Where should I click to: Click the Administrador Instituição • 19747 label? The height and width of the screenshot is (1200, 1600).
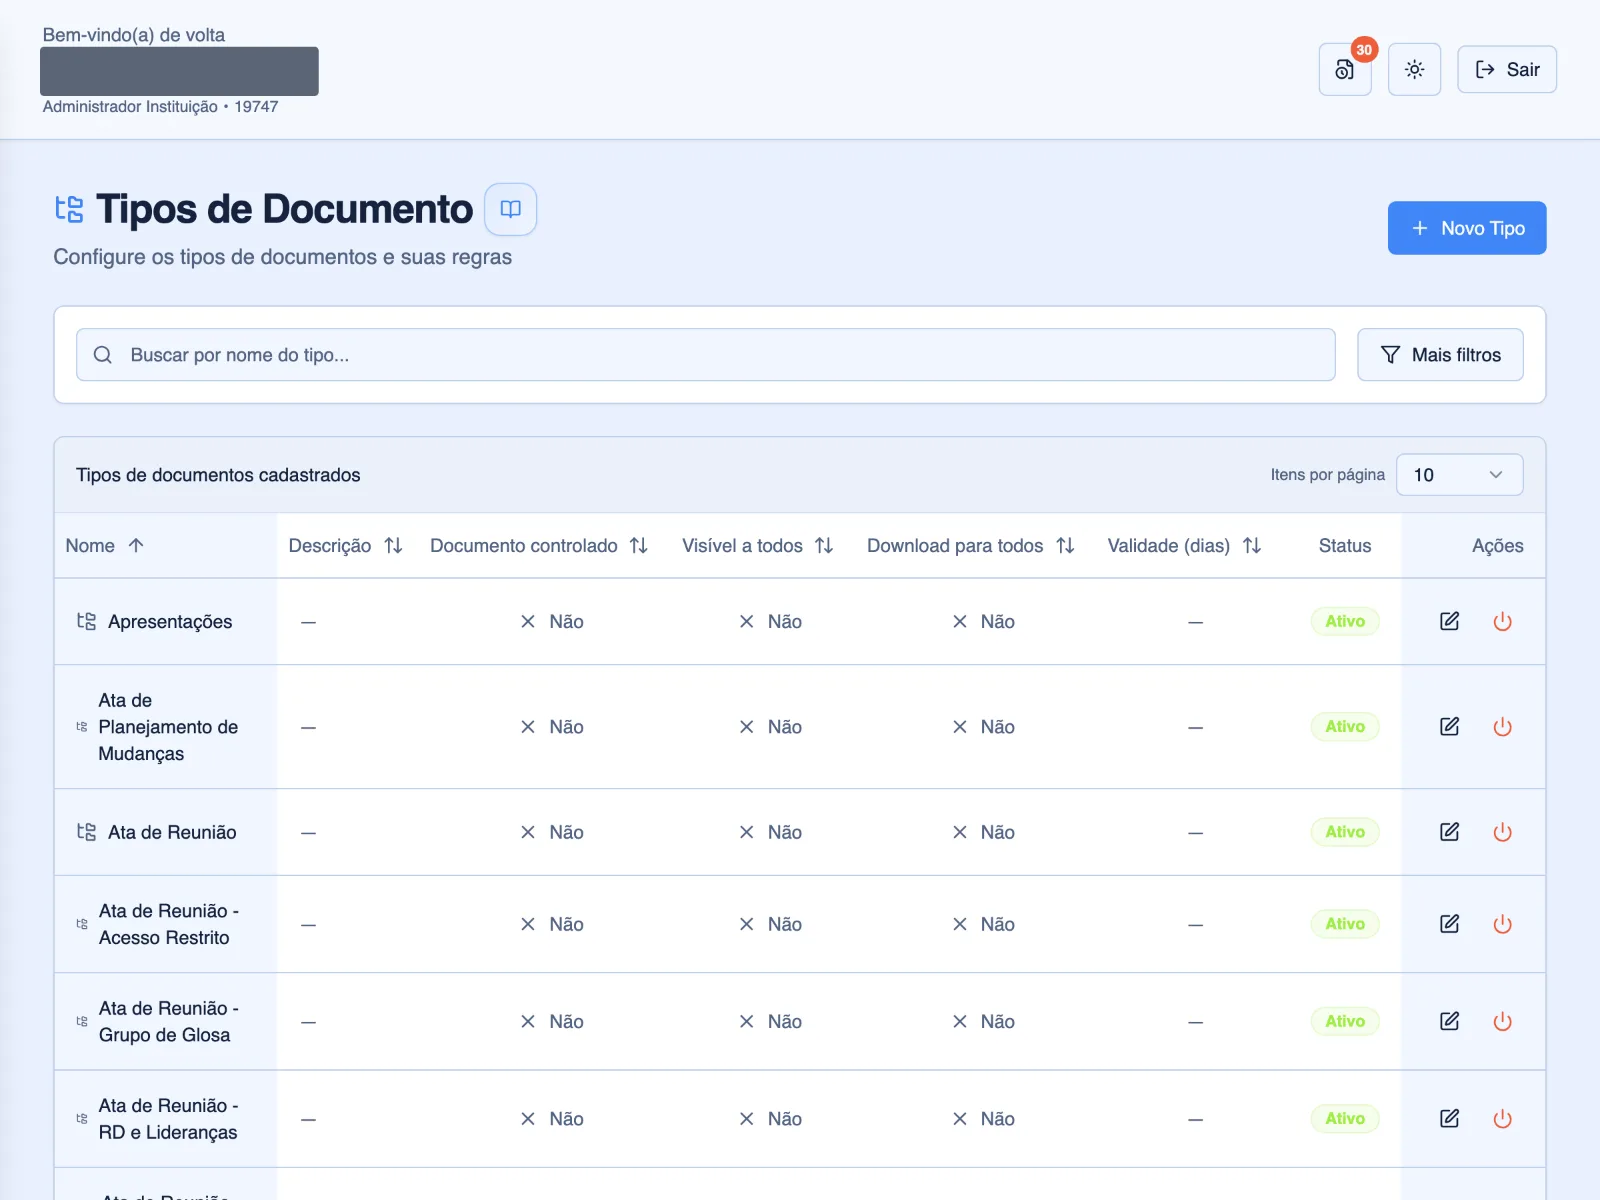pyautogui.click(x=160, y=106)
